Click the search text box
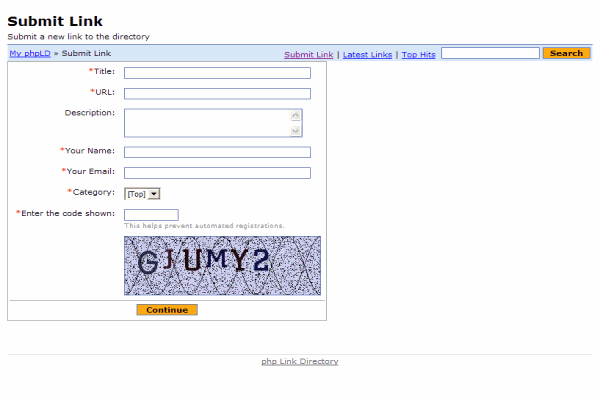Image resolution: width=600 pixels, height=400 pixels. tap(490, 53)
